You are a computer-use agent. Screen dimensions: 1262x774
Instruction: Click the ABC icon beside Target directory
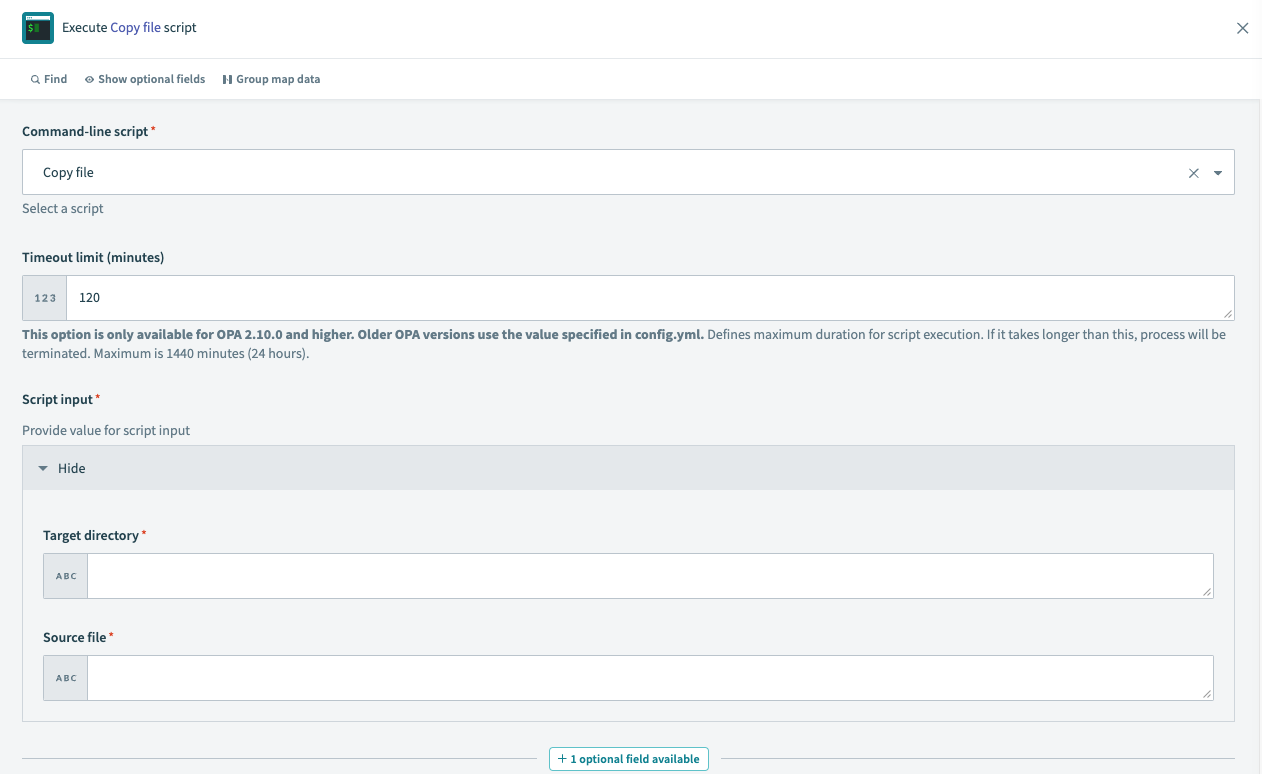pyautogui.click(x=66, y=576)
